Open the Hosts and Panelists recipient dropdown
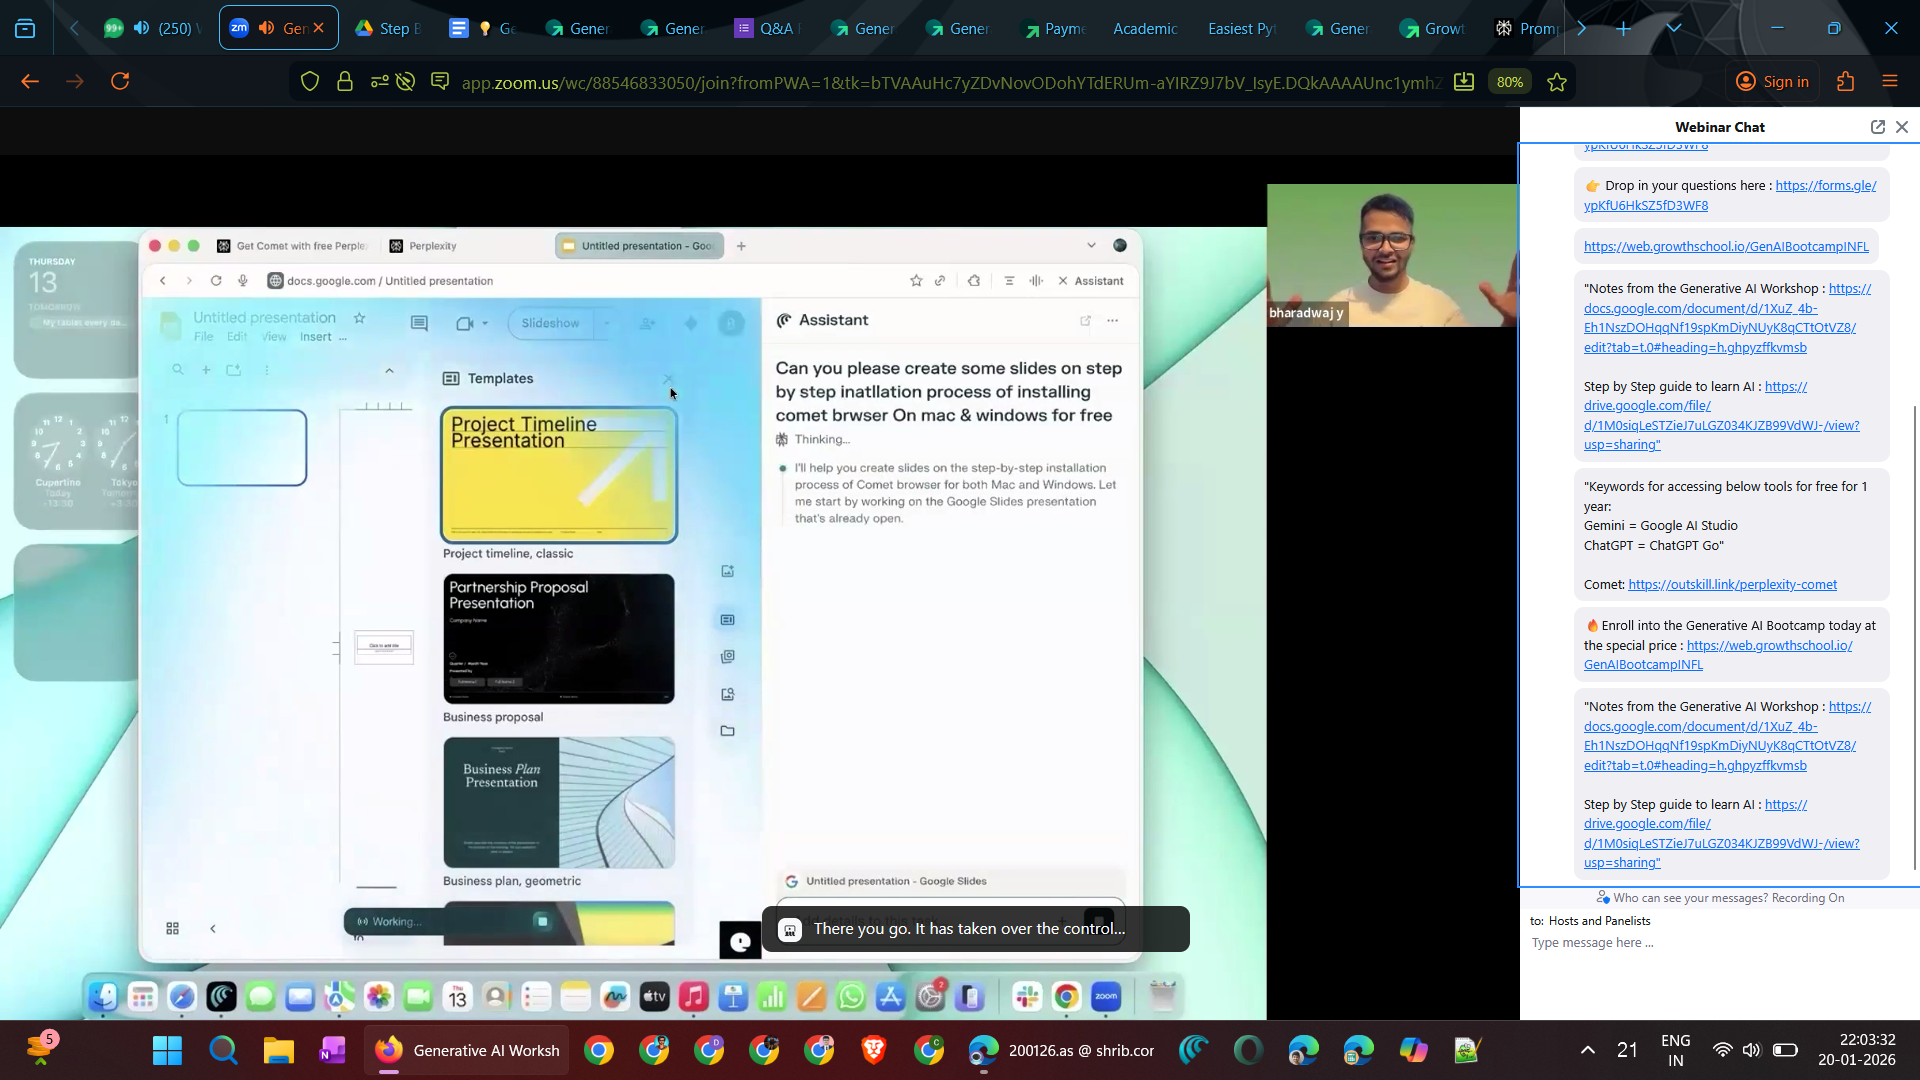 (x=1599, y=921)
